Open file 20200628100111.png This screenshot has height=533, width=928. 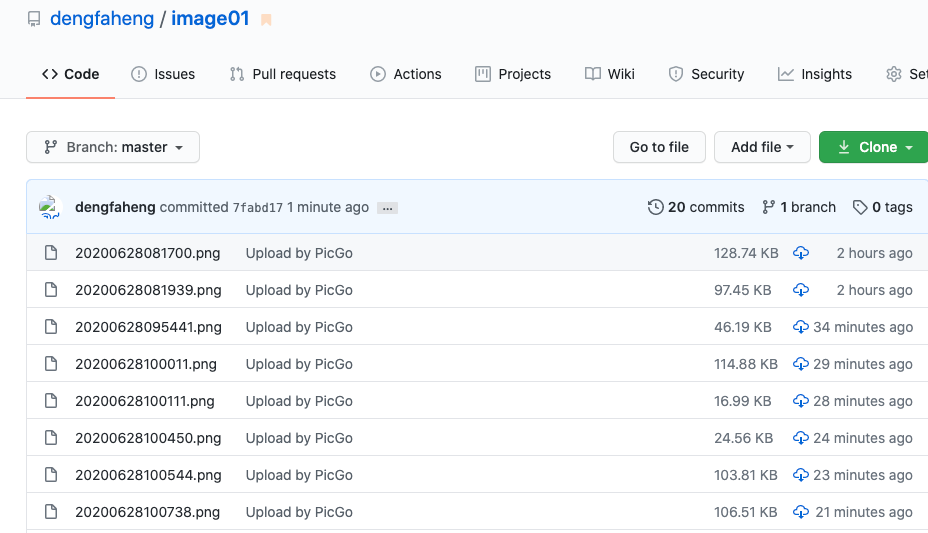[145, 401]
